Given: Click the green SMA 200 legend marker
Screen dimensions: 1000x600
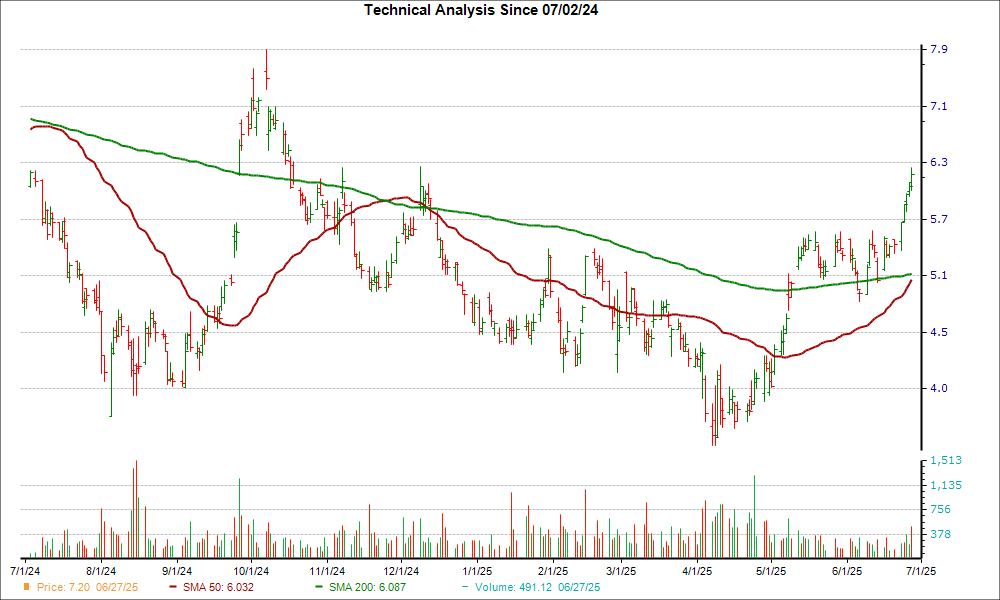Looking at the screenshot, I should [319, 587].
